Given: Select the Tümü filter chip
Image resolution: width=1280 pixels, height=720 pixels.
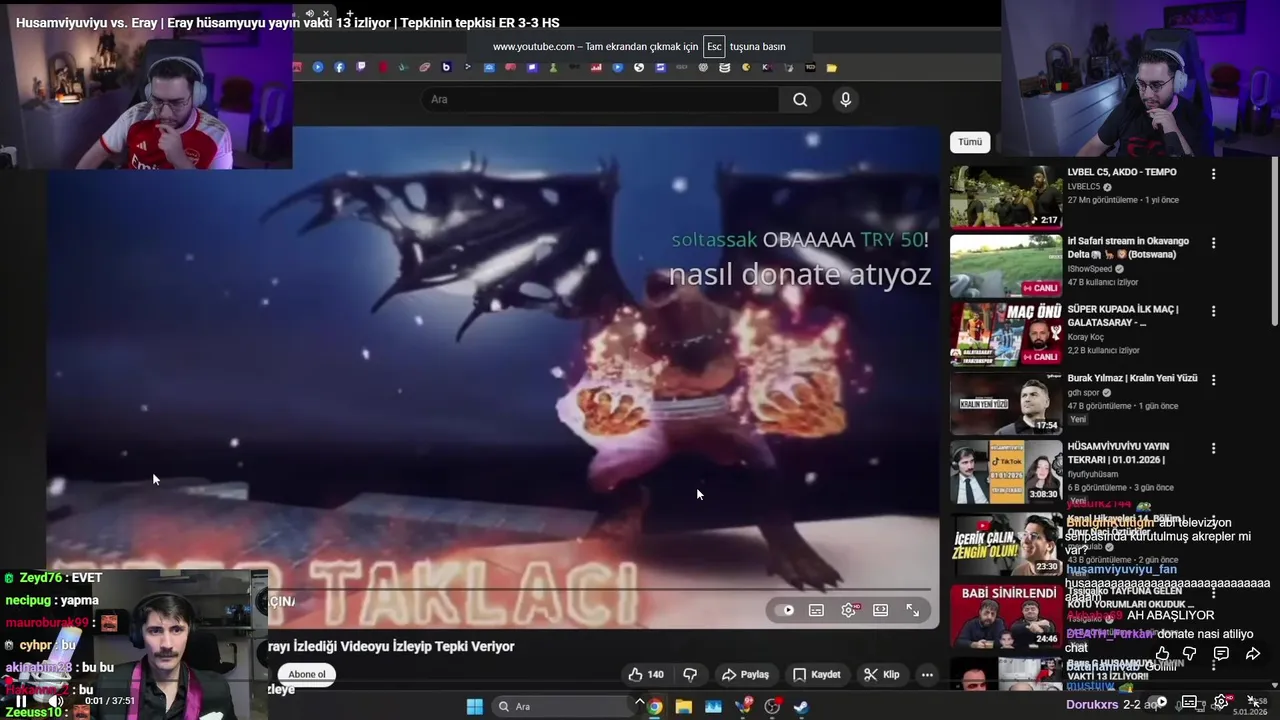Looking at the screenshot, I should [x=970, y=142].
